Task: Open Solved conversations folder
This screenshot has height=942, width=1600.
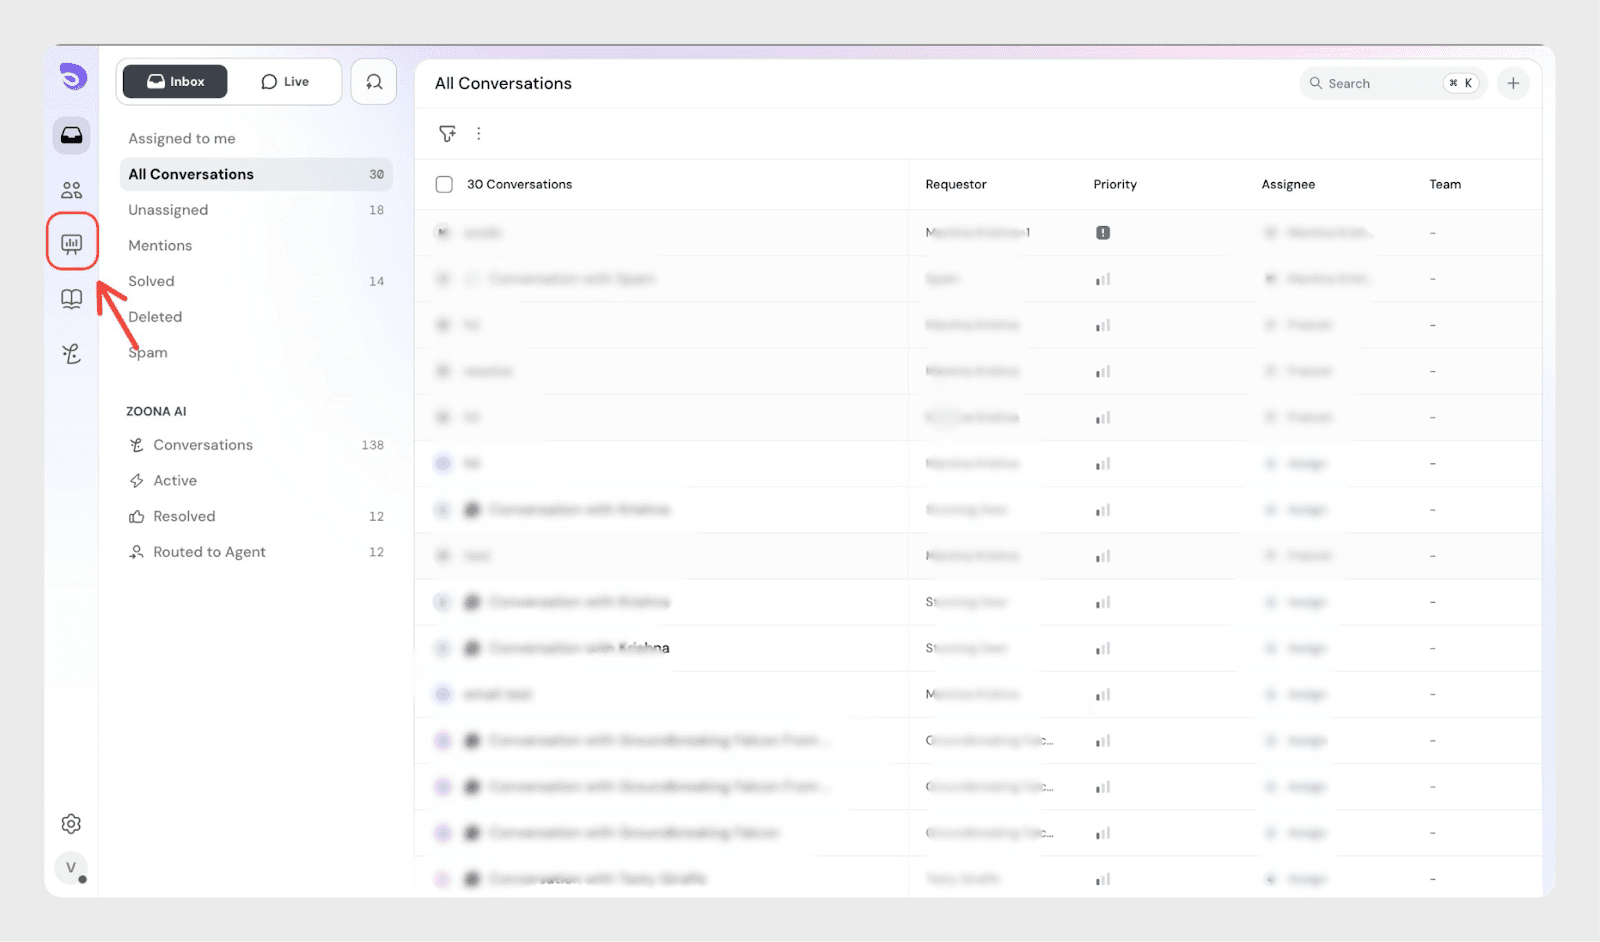Action: point(151,282)
